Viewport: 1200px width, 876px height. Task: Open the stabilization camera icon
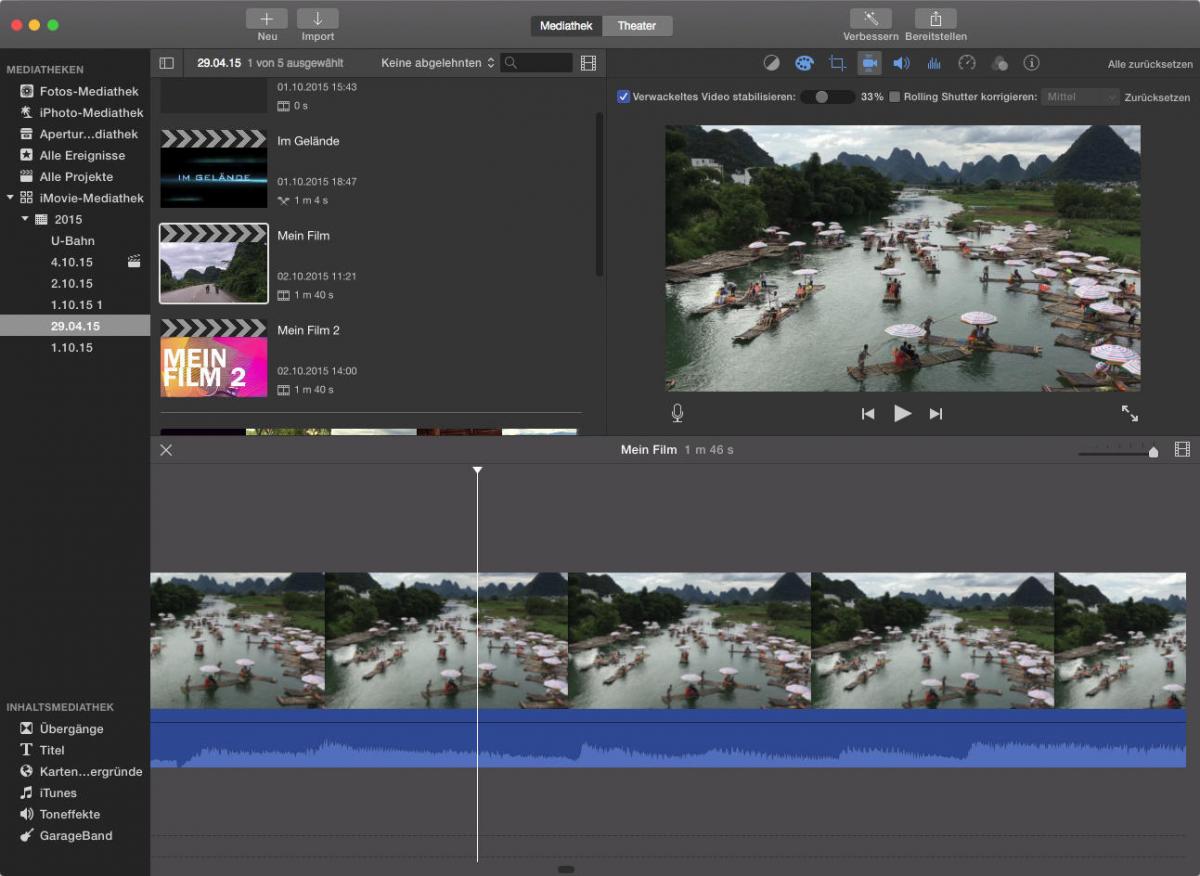point(869,63)
